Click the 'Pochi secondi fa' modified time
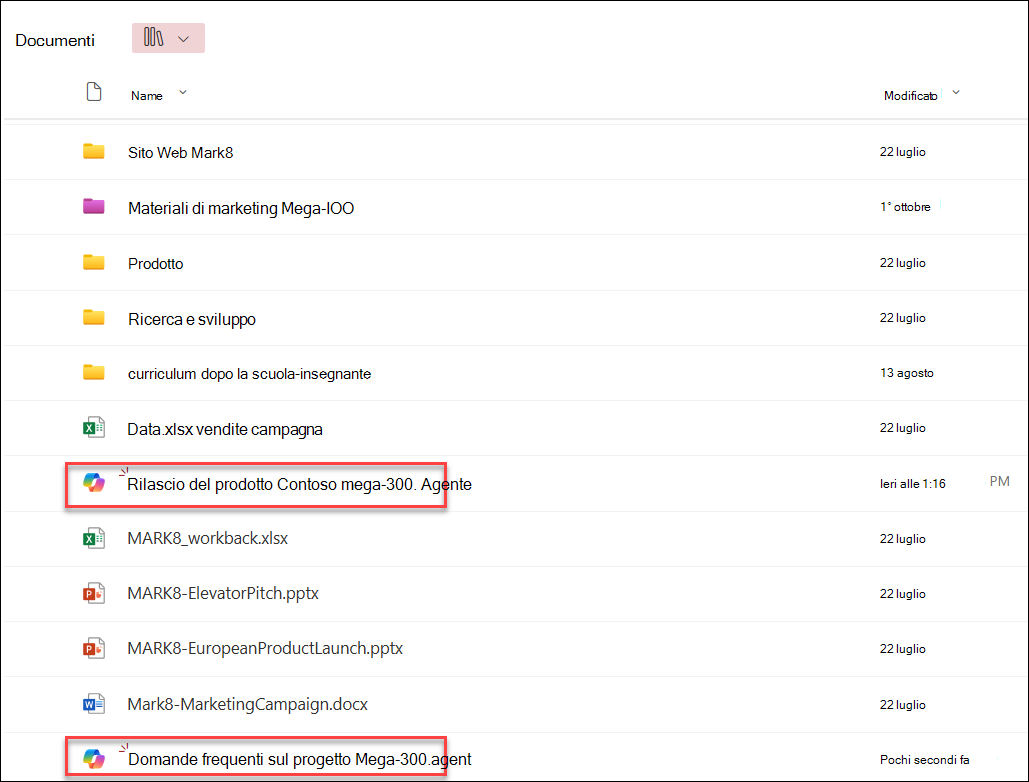Screen dimensions: 1029x782 coord(924,760)
